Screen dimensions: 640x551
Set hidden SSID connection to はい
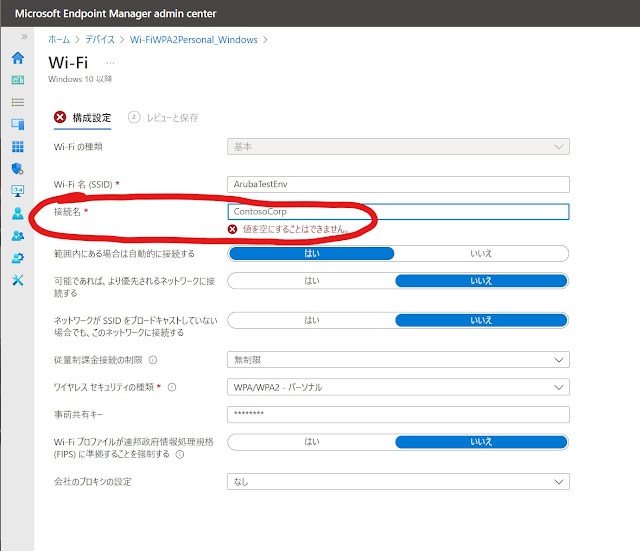pyautogui.click(x=311, y=320)
